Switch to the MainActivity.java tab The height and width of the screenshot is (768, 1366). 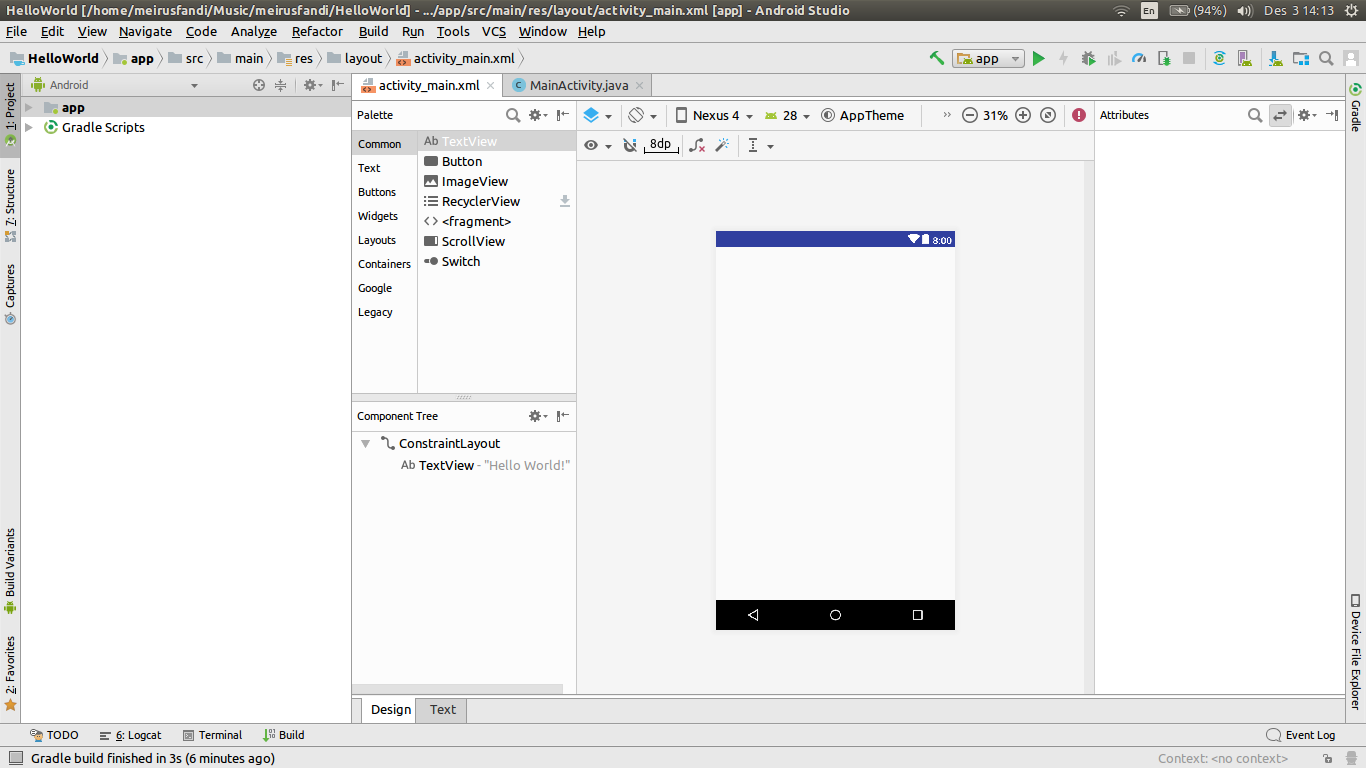[579, 85]
